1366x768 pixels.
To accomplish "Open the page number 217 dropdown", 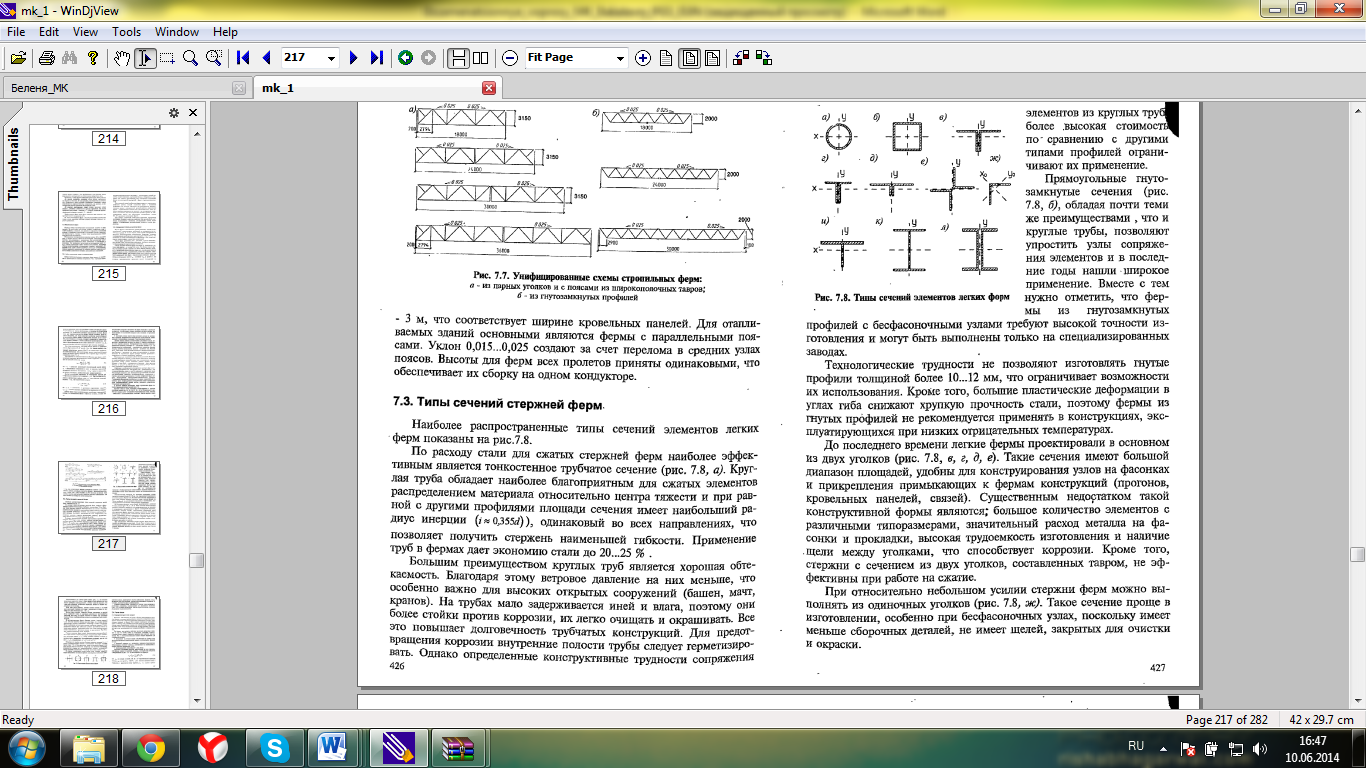I will [332, 58].
